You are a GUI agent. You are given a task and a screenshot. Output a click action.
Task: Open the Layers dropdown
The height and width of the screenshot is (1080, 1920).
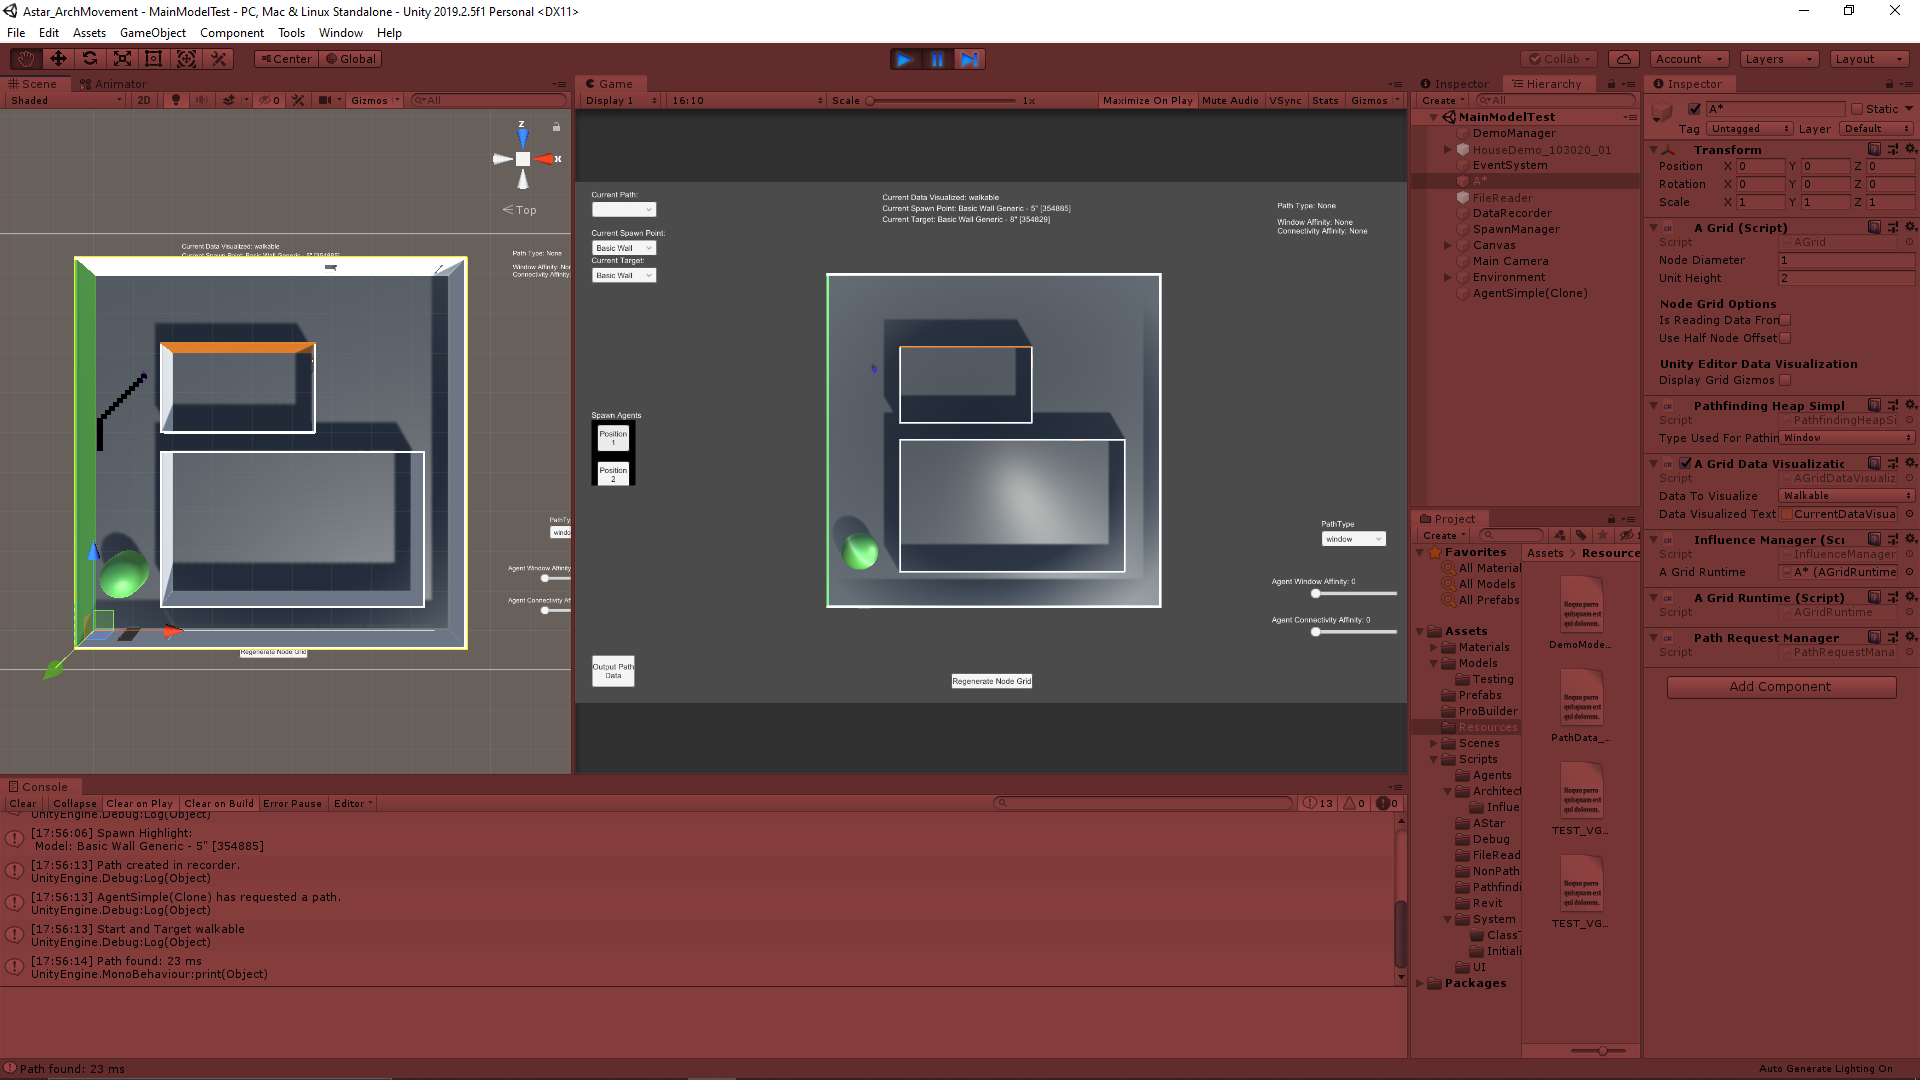pyautogui.click(x=1779, y=59)
